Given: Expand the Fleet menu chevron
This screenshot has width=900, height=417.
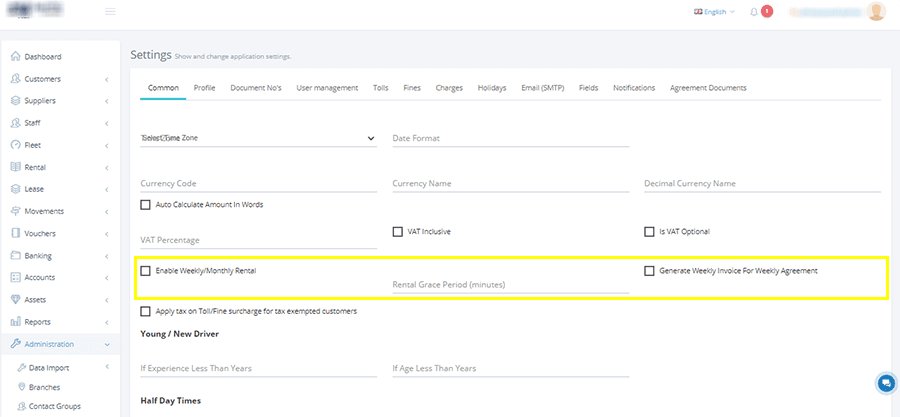Looking at the screenshot, I should (x=107, y=146).
